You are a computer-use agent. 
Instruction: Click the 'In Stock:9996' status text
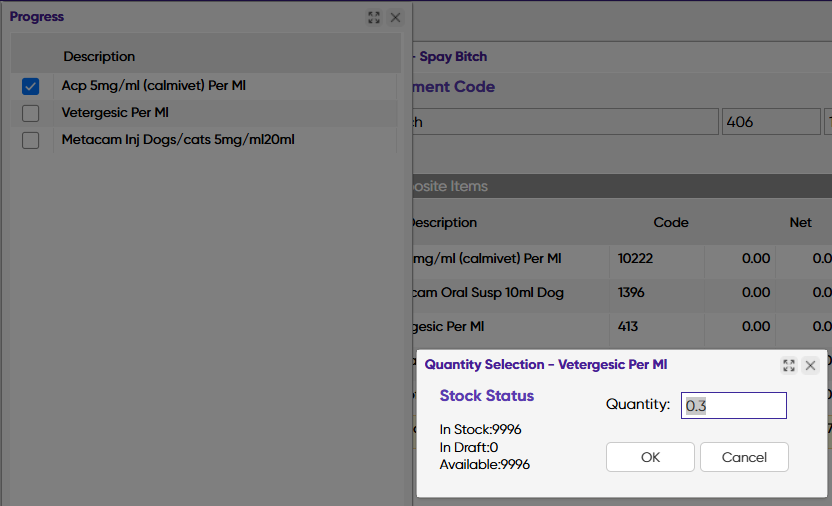tap(480, 429)
